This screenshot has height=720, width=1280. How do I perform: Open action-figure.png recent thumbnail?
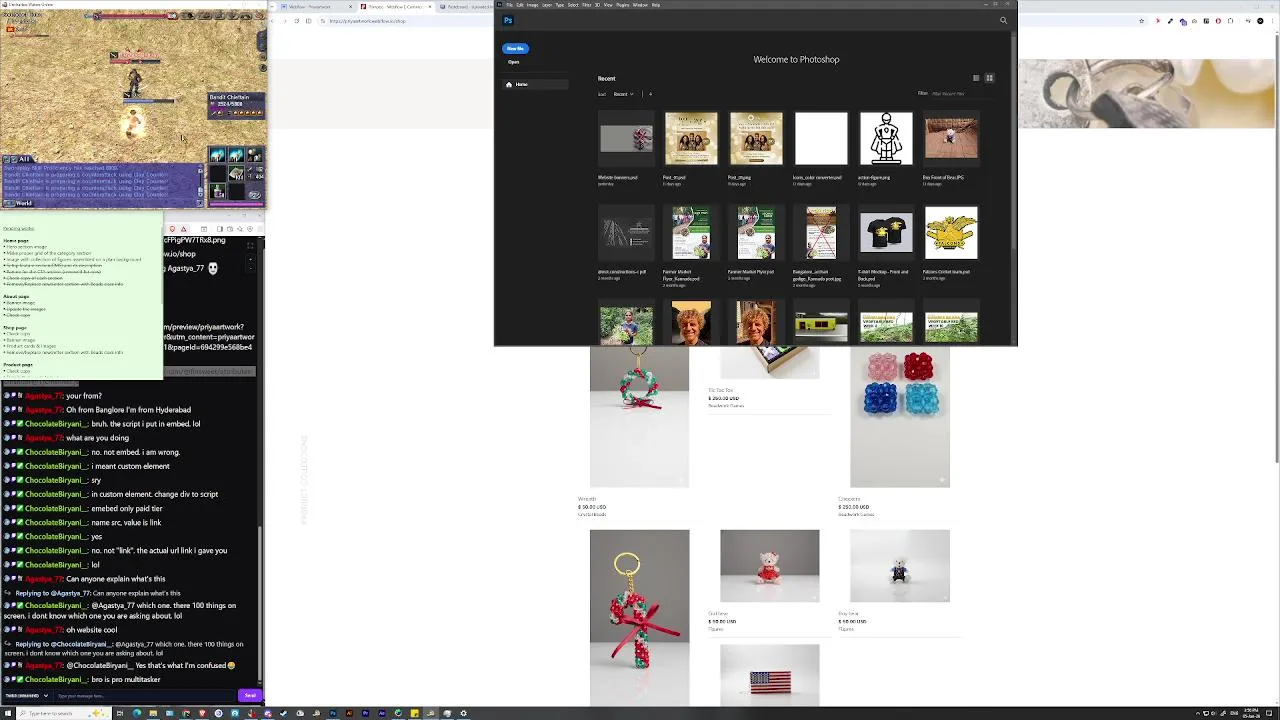pos(886,138)
